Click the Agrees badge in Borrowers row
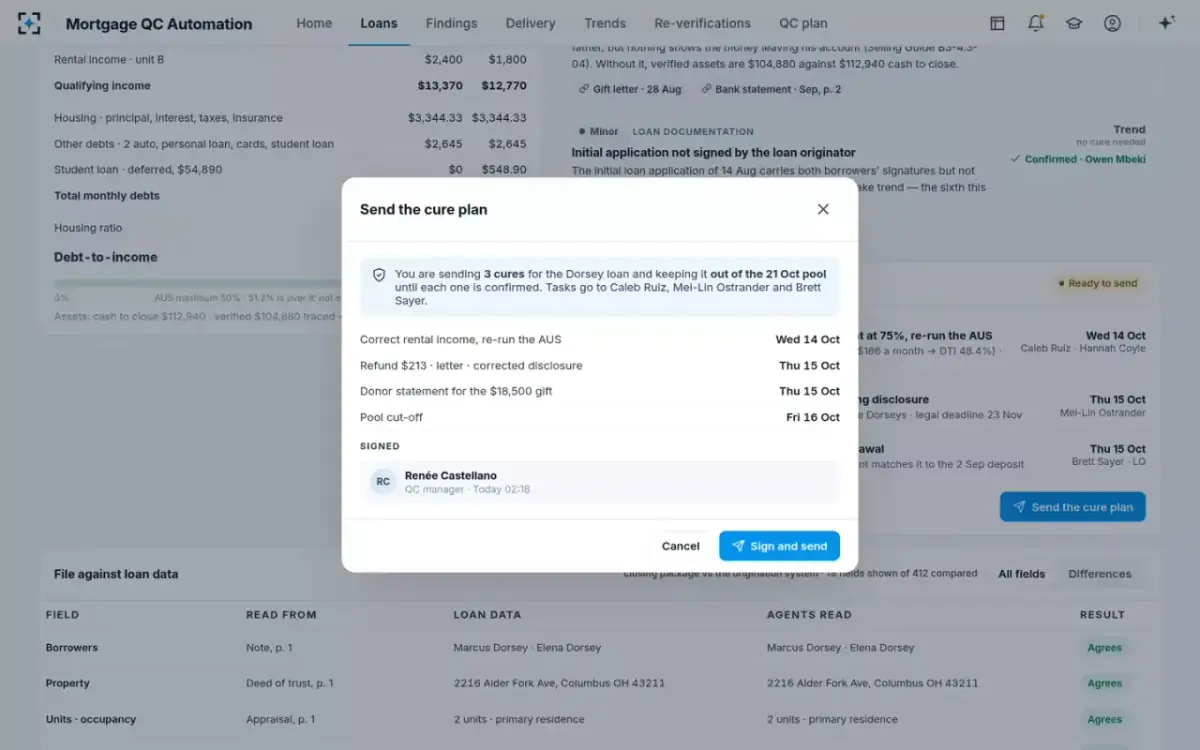Image resolution: width=1200 pixels, height=750 pixels. click(1104, 648)
